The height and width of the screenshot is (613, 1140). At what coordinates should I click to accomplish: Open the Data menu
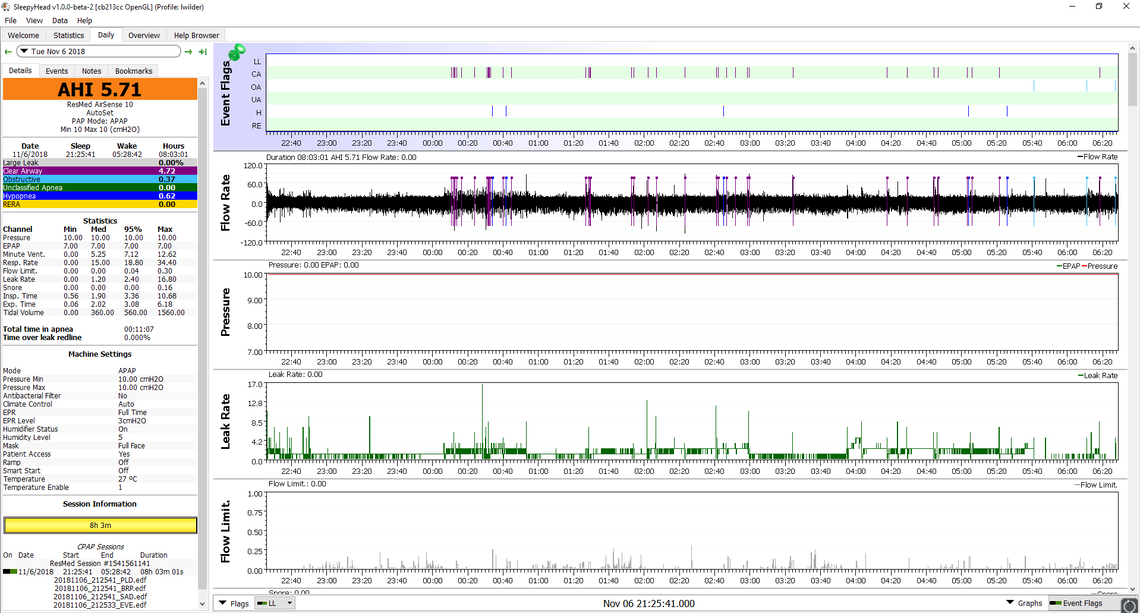pyautogui.click(x=60, y=20)
